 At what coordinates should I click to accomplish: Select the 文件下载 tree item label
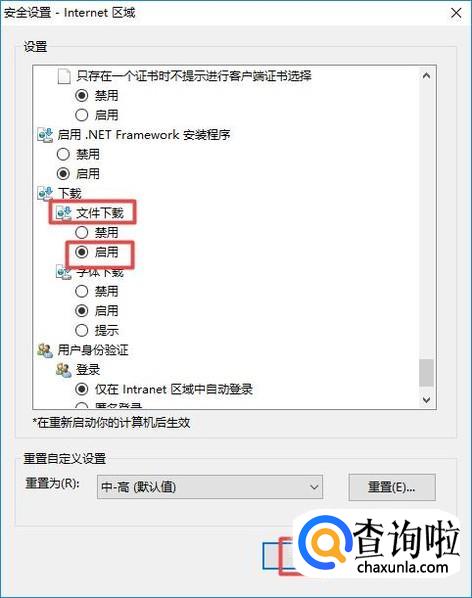tap(100, 213)
